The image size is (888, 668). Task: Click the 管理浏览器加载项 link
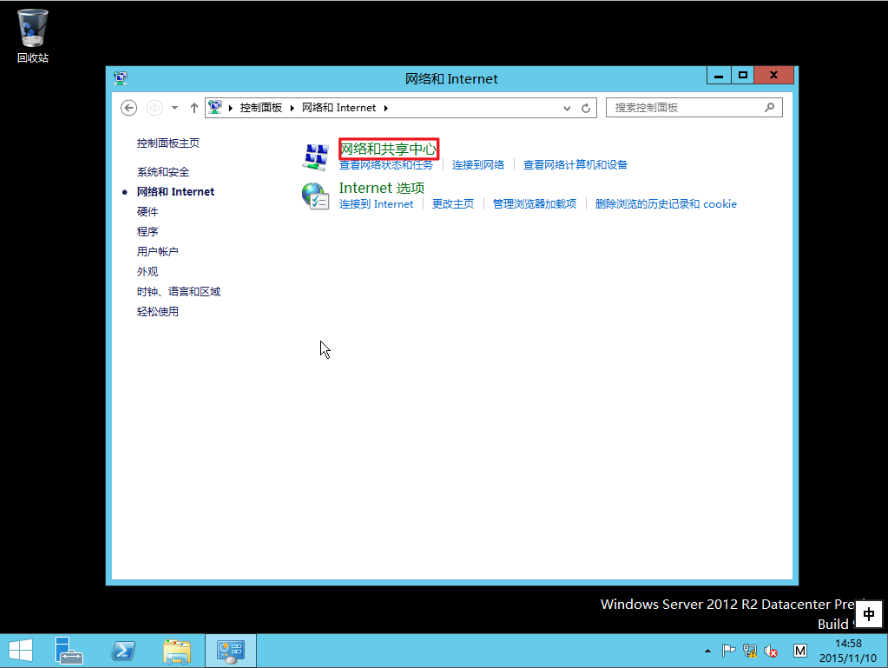[535, 204]
